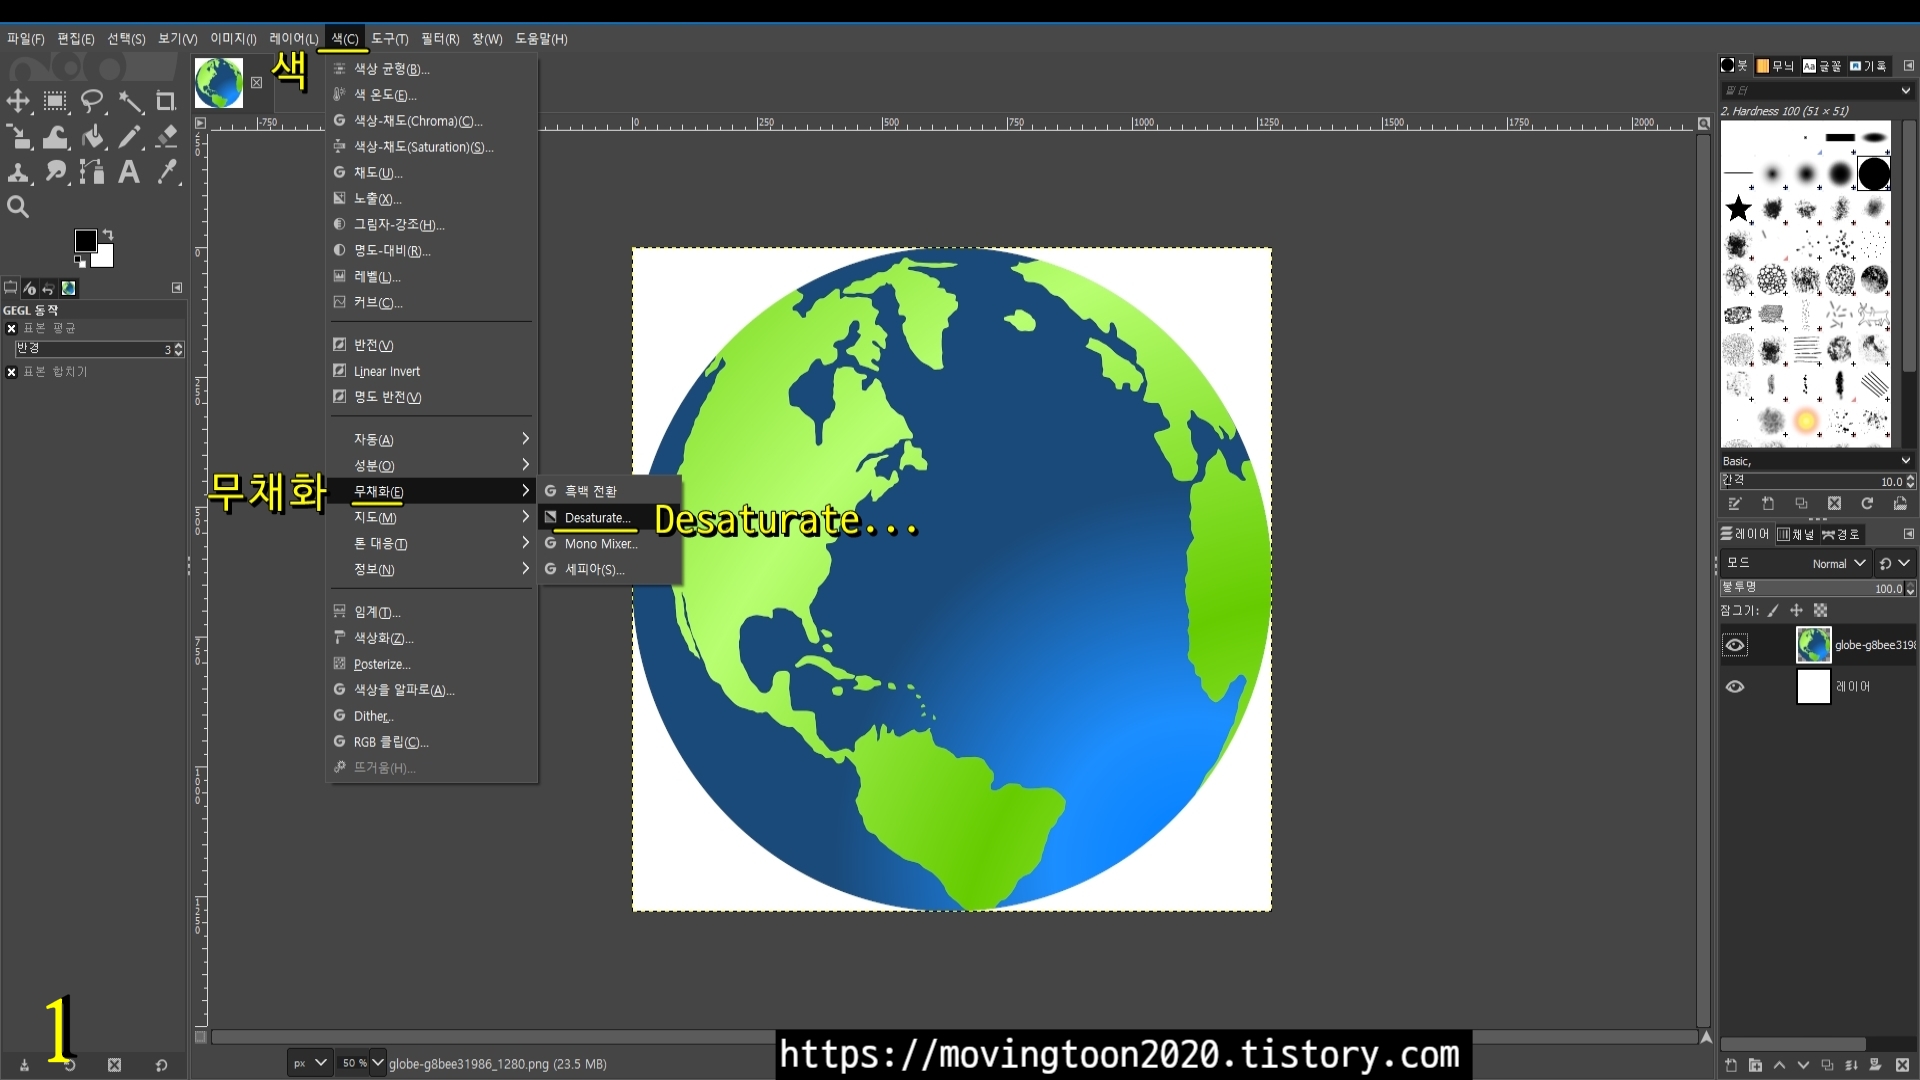Screen dimensions: 1920x1080
Task: Expand the 정보(N) submenu
Action: tap(433, 569)
